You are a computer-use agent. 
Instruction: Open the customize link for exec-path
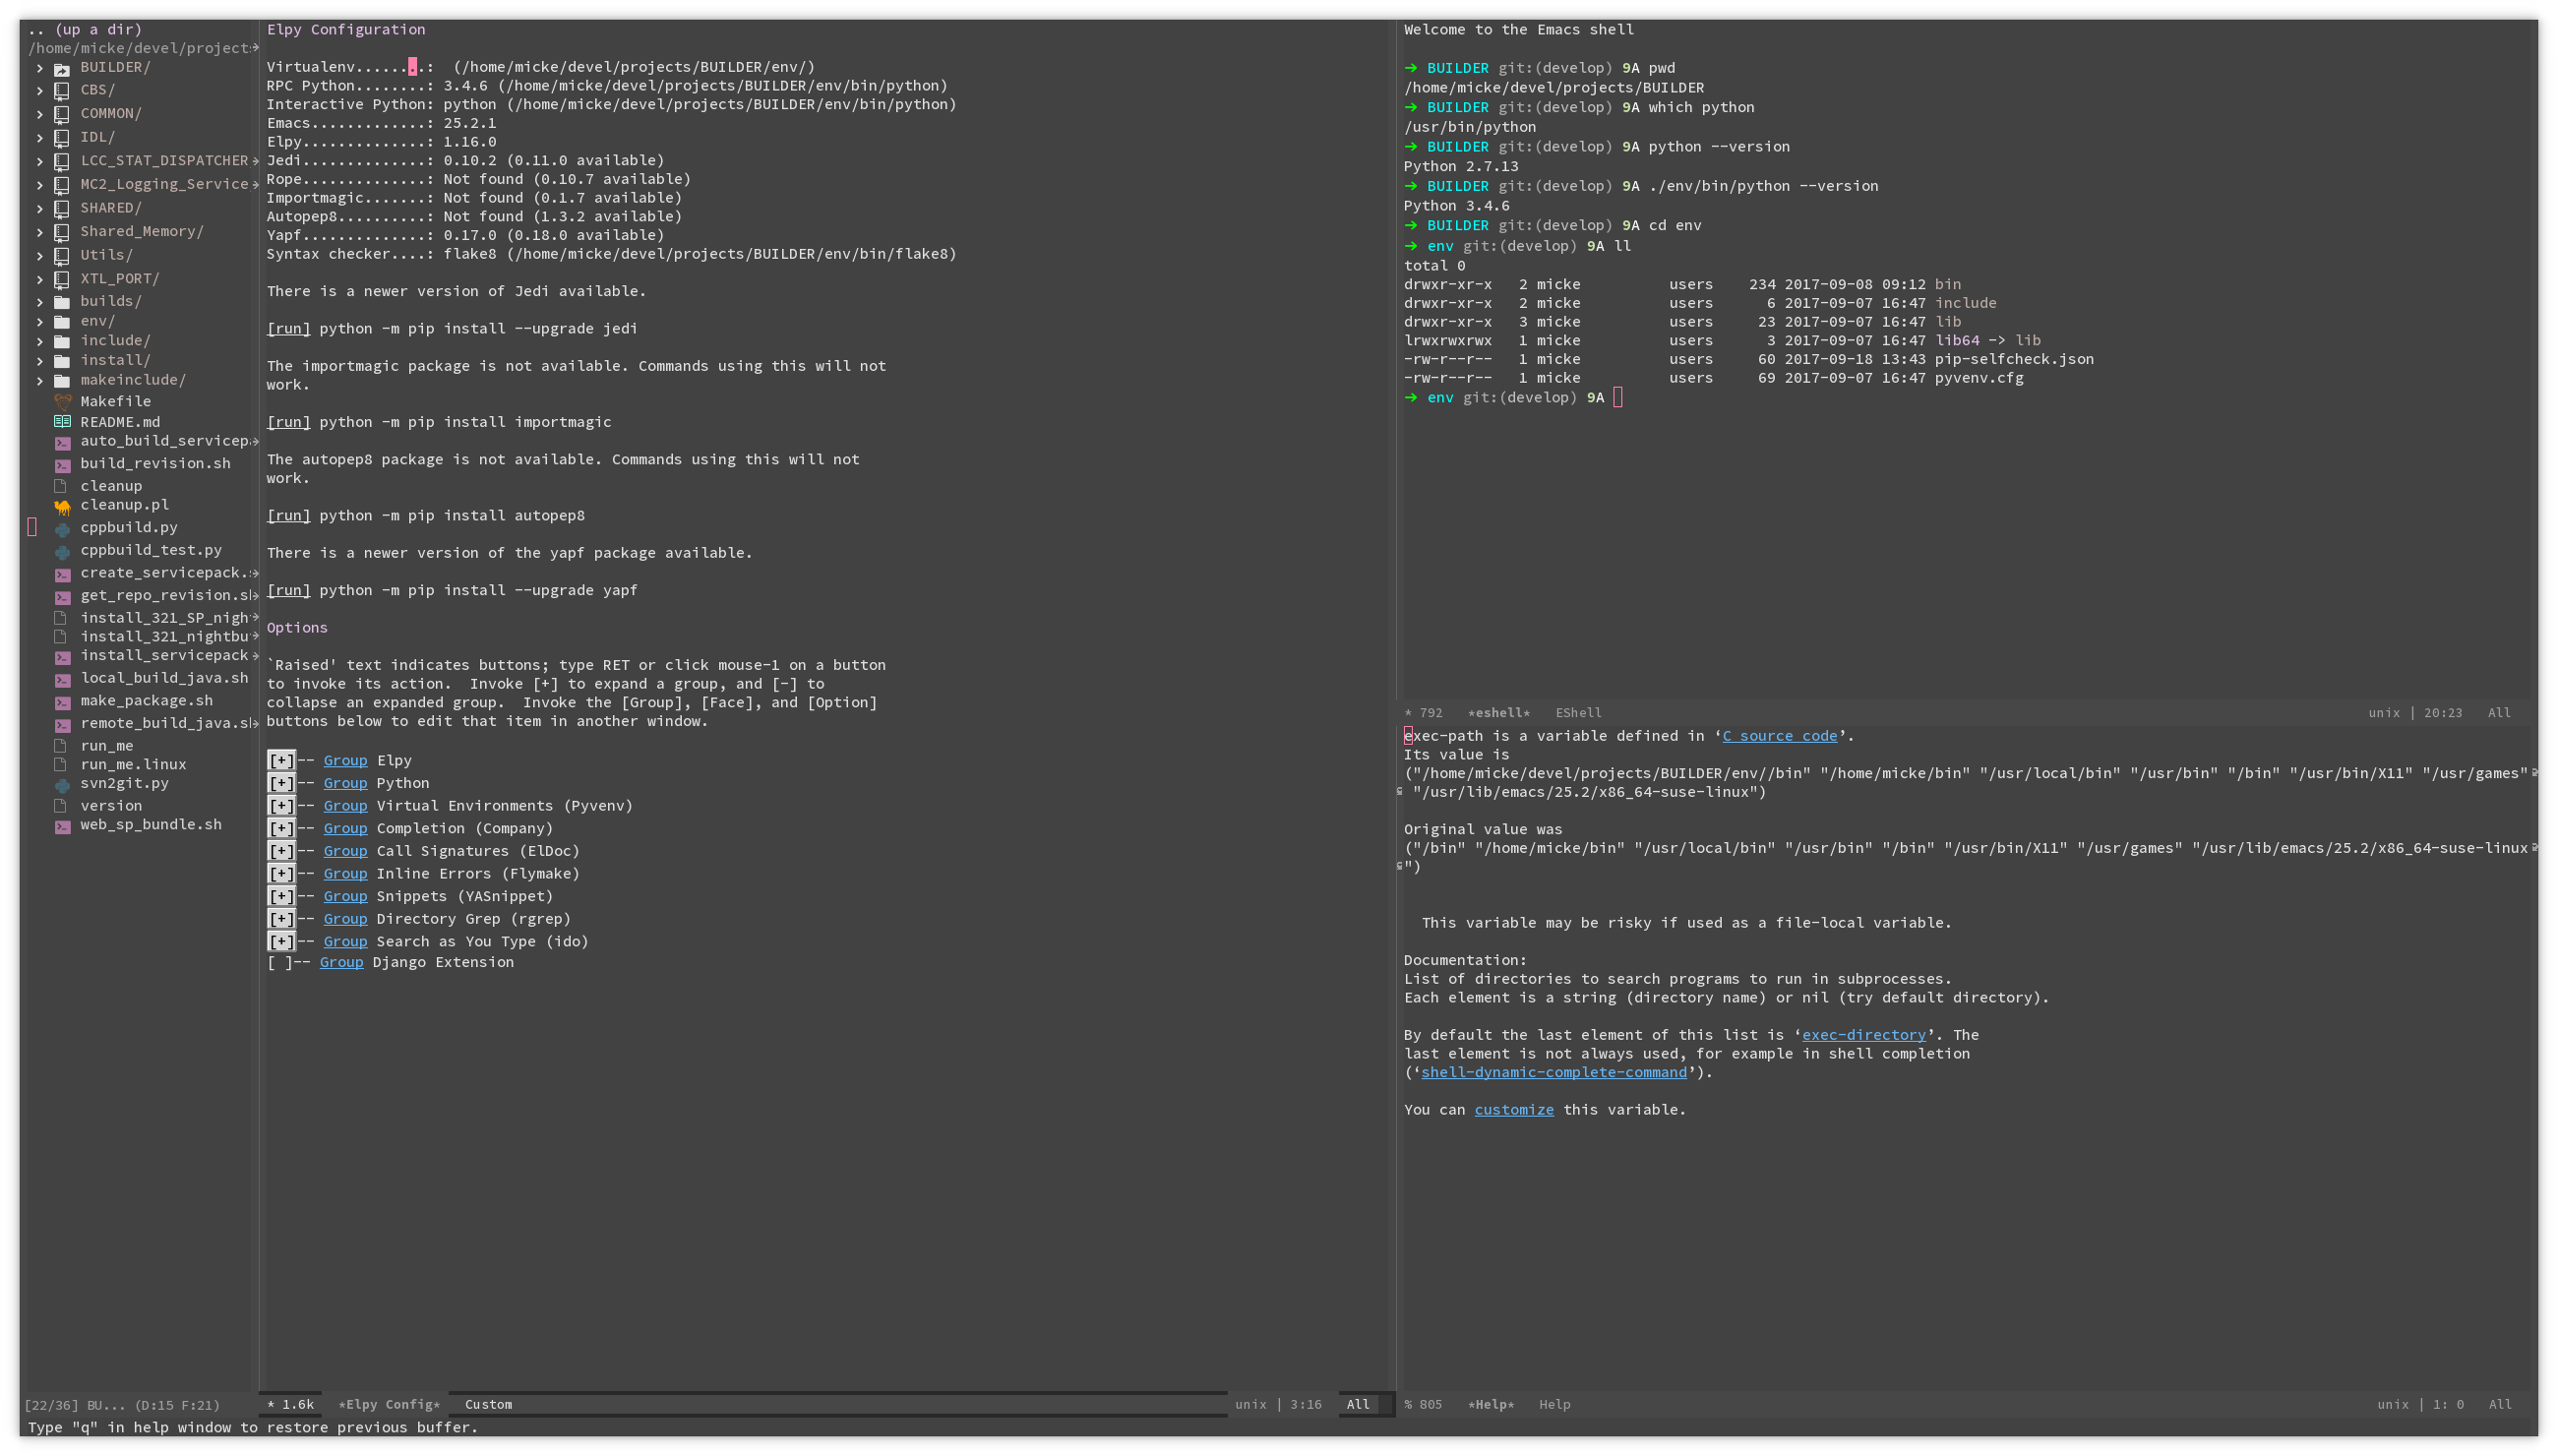[1513, 1110]
